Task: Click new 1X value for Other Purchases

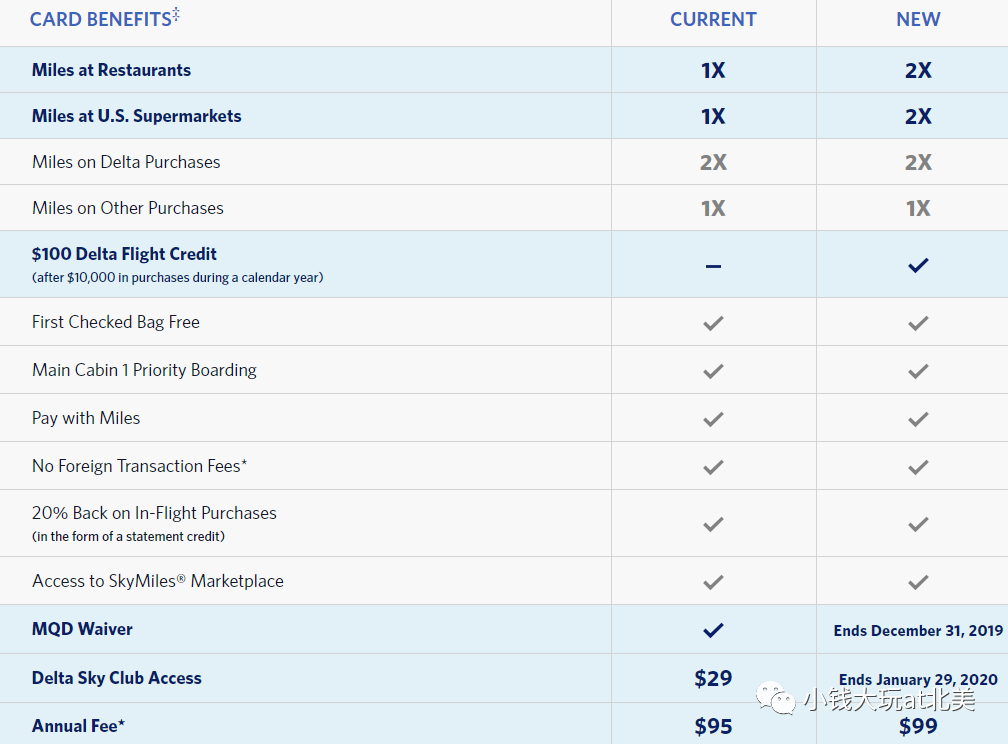Action: [x=918, y=208]
